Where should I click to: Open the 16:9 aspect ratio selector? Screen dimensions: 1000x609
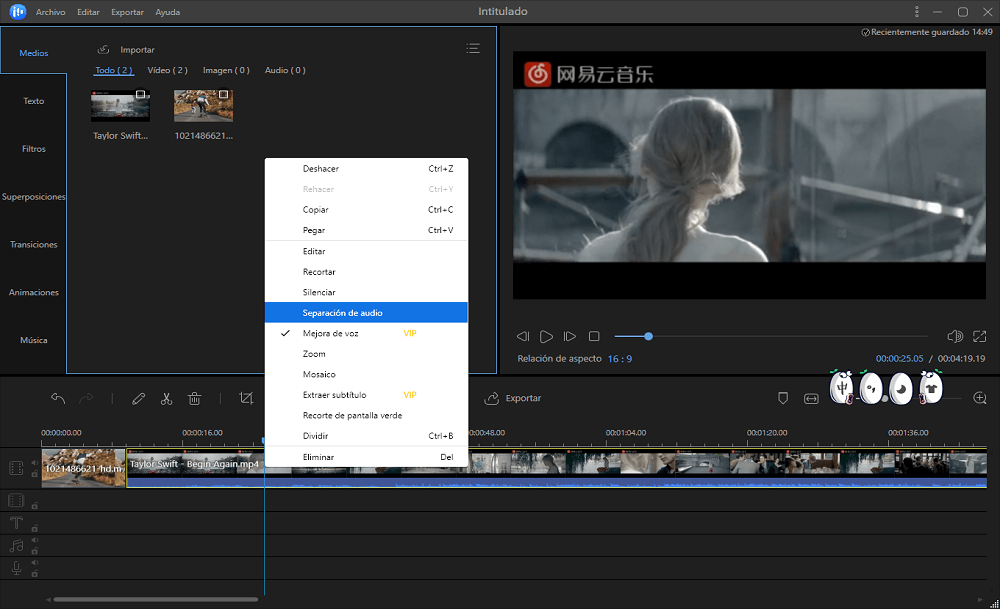pos(620,359)
